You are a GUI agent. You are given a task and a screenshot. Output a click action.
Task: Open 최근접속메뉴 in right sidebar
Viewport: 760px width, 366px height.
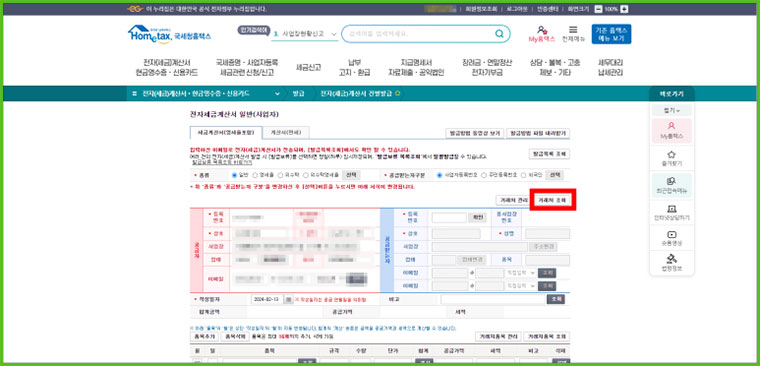pyautogui.click(x=671, y=186)
